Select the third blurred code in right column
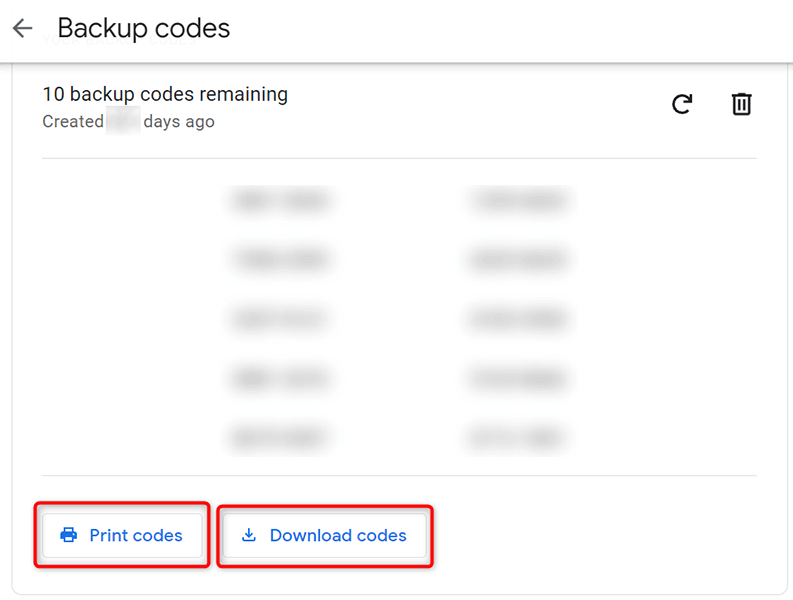Screen dimensions: 793x600 coord(518,320)
